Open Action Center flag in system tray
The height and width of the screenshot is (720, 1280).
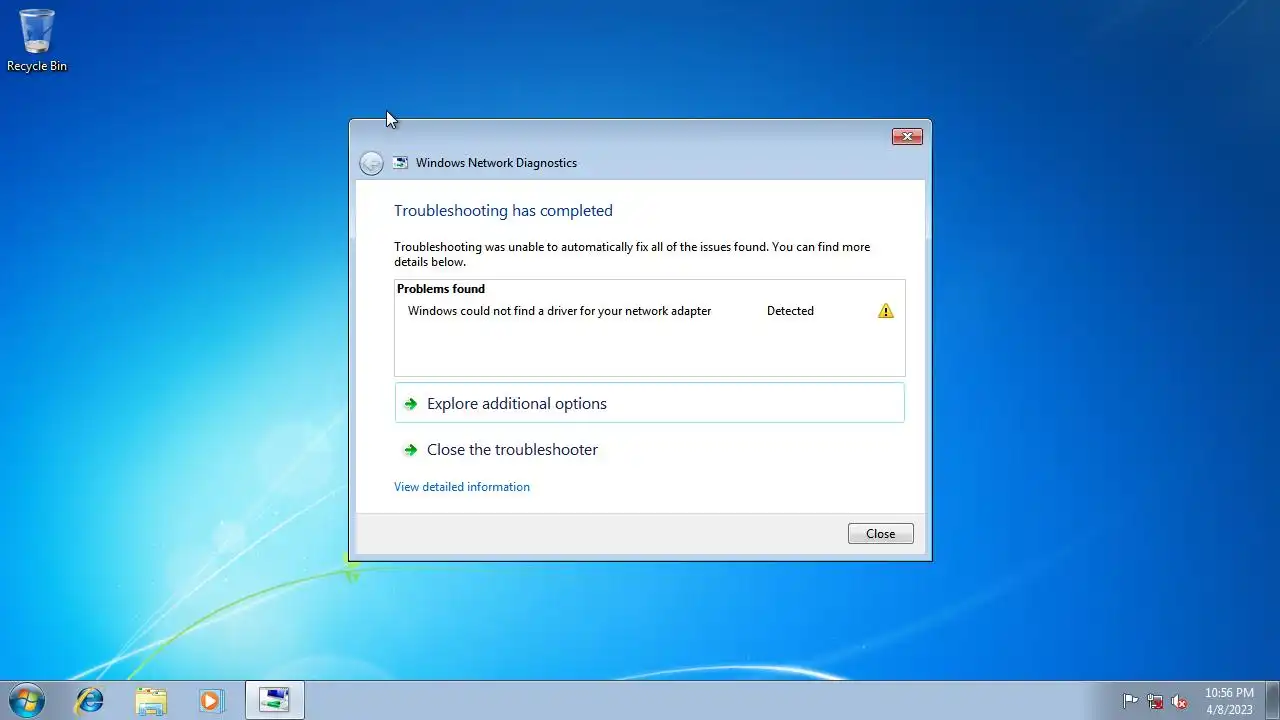click(1130, 701)
